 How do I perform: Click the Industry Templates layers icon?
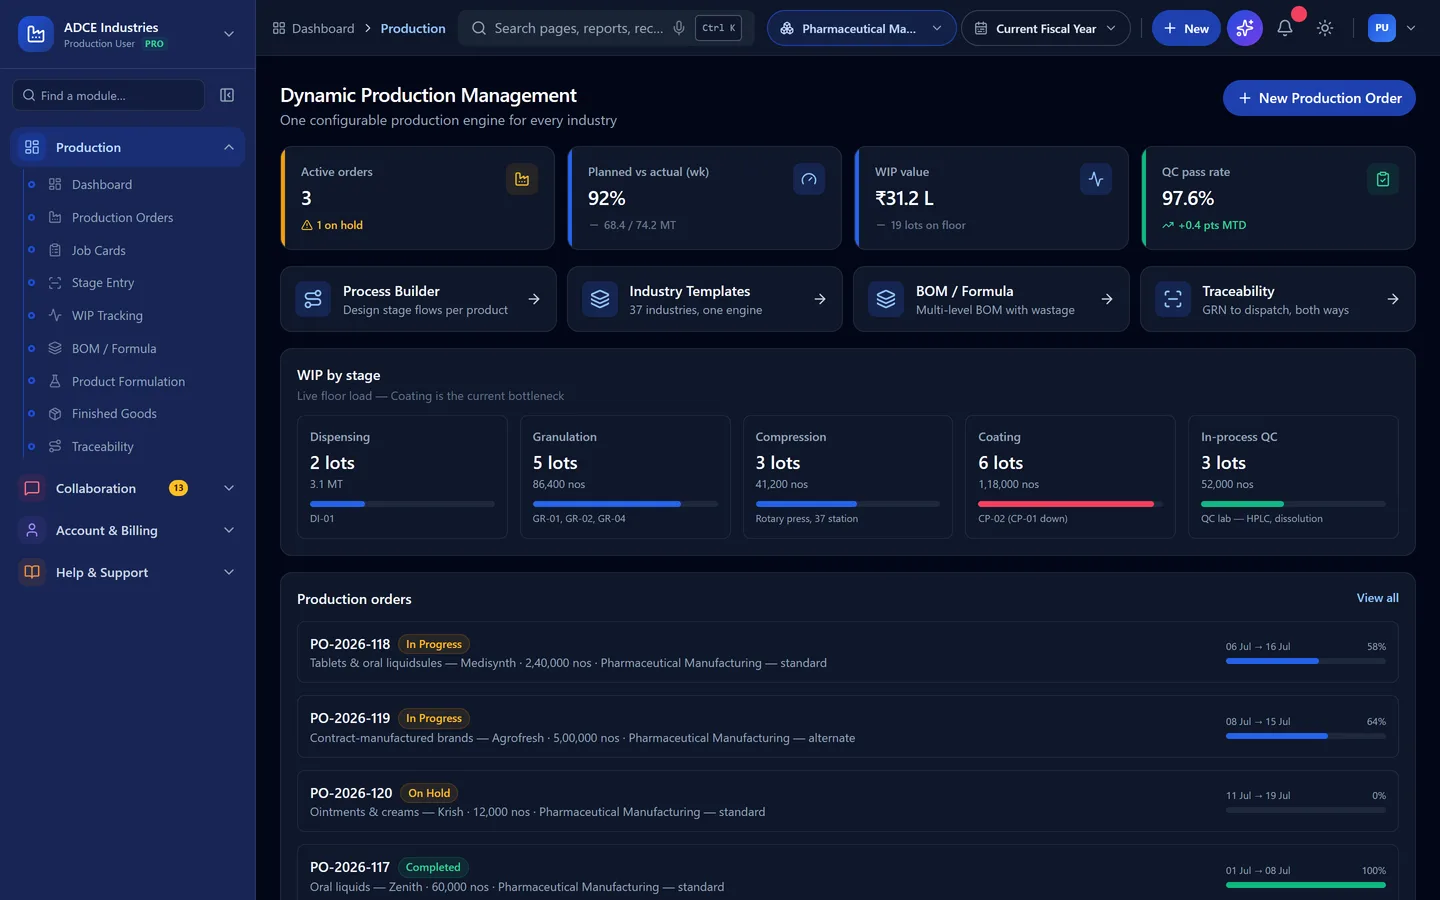(x=600, y=299)
